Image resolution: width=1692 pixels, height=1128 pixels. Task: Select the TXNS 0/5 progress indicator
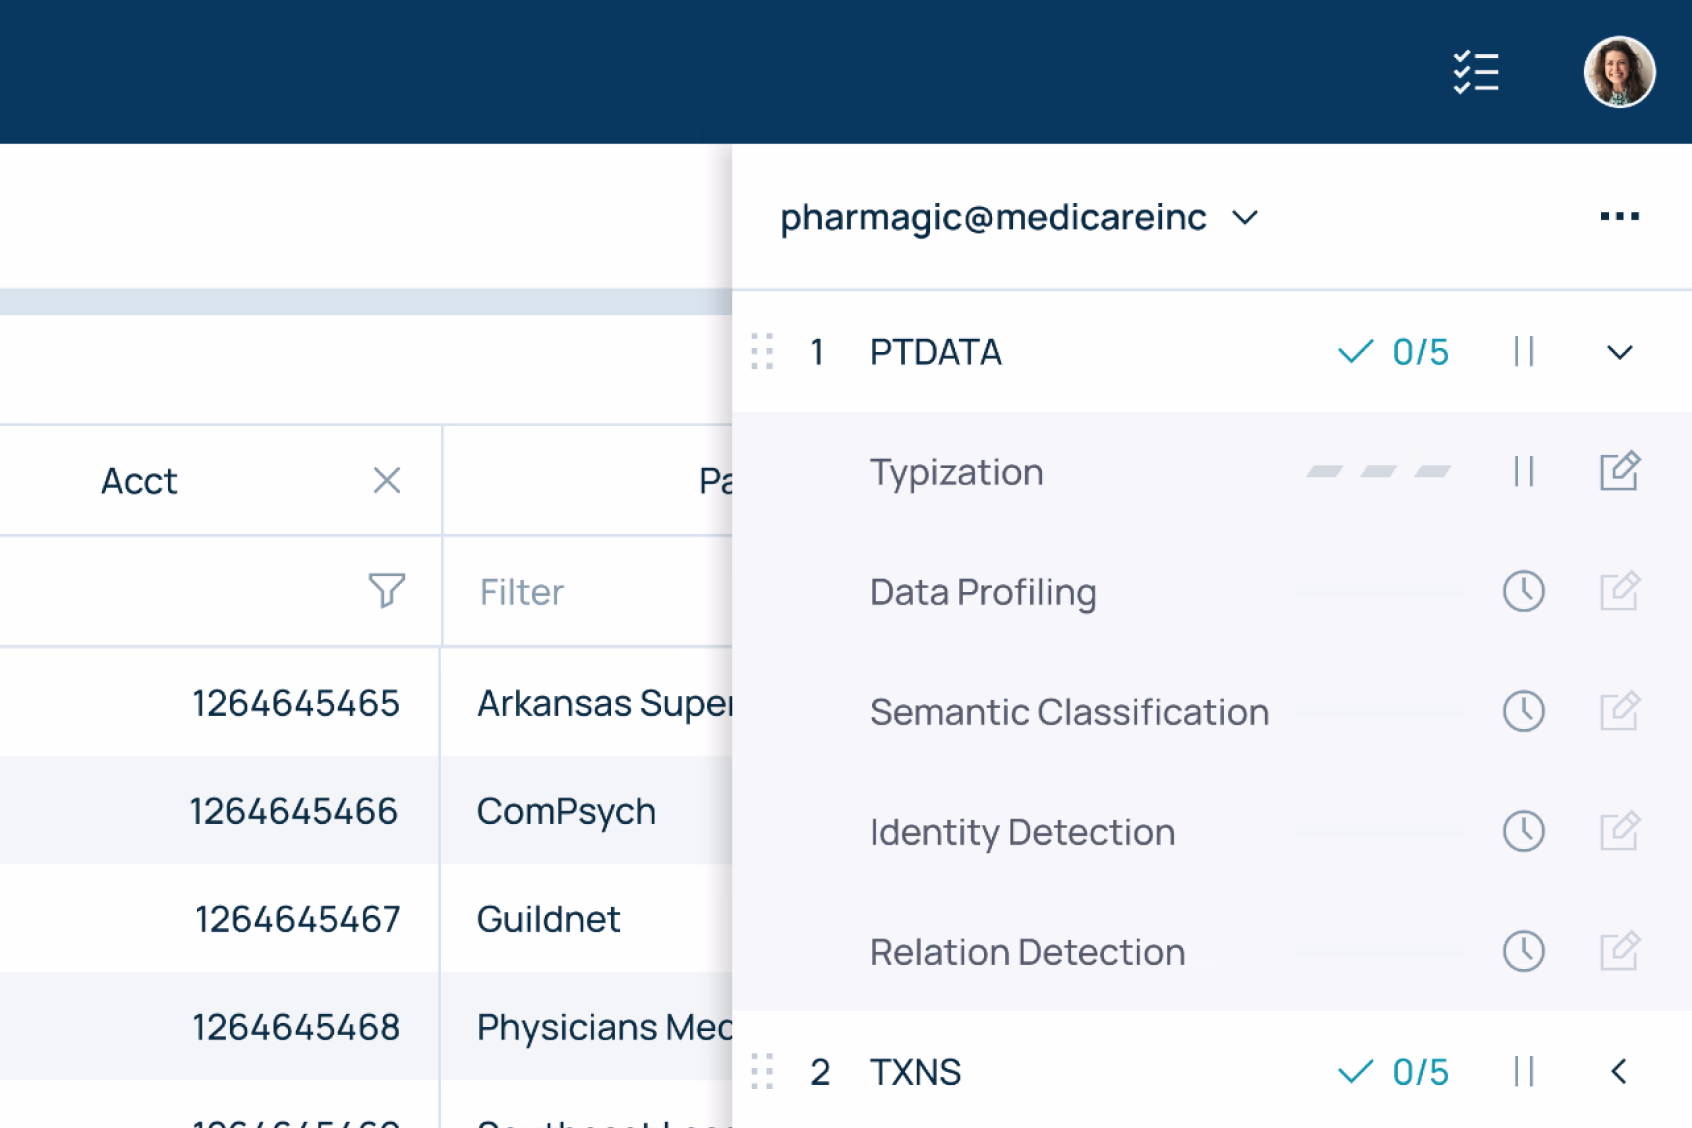coord(1393,1072)
